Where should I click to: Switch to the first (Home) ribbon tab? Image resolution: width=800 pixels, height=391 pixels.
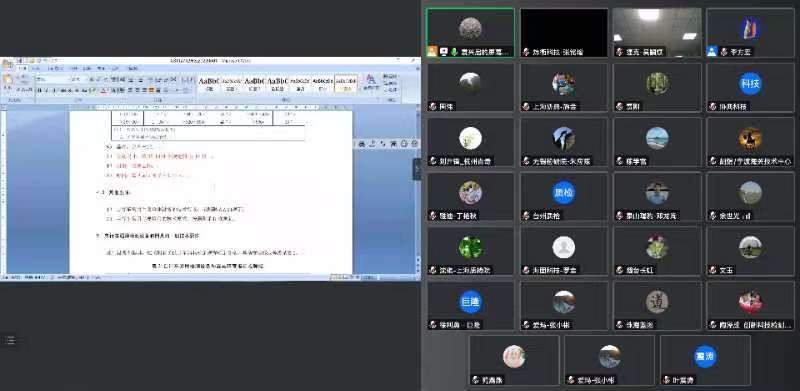pyautogui.click(x=22, y=68)
